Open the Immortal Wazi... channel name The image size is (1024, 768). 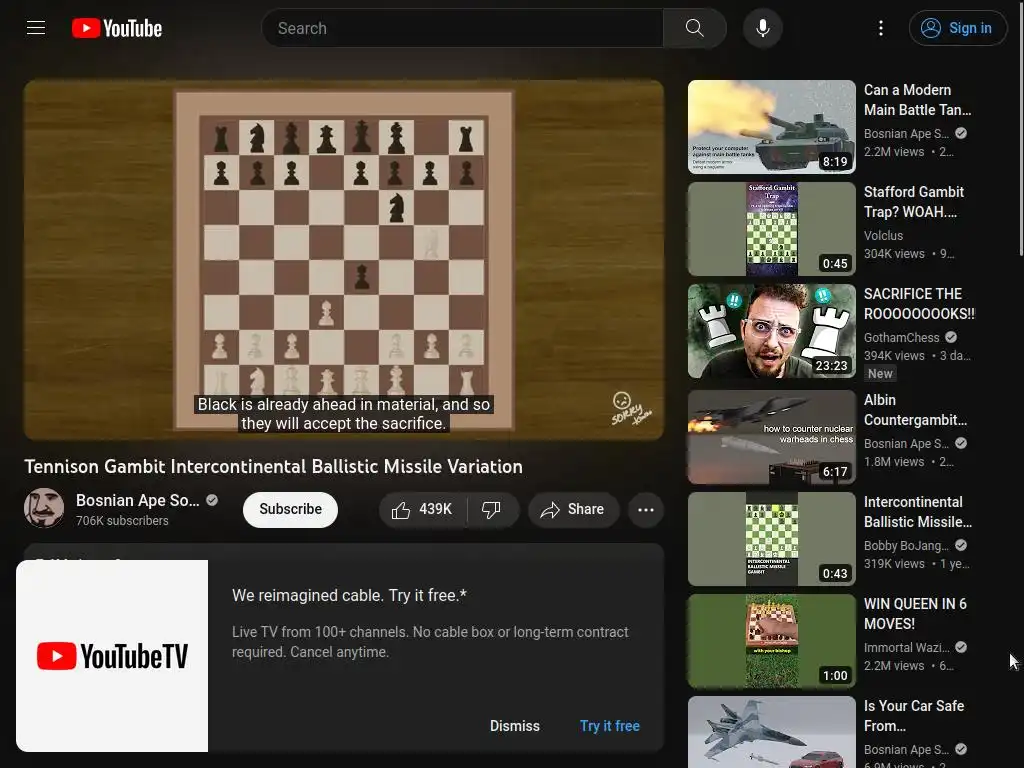coord(906,648)
